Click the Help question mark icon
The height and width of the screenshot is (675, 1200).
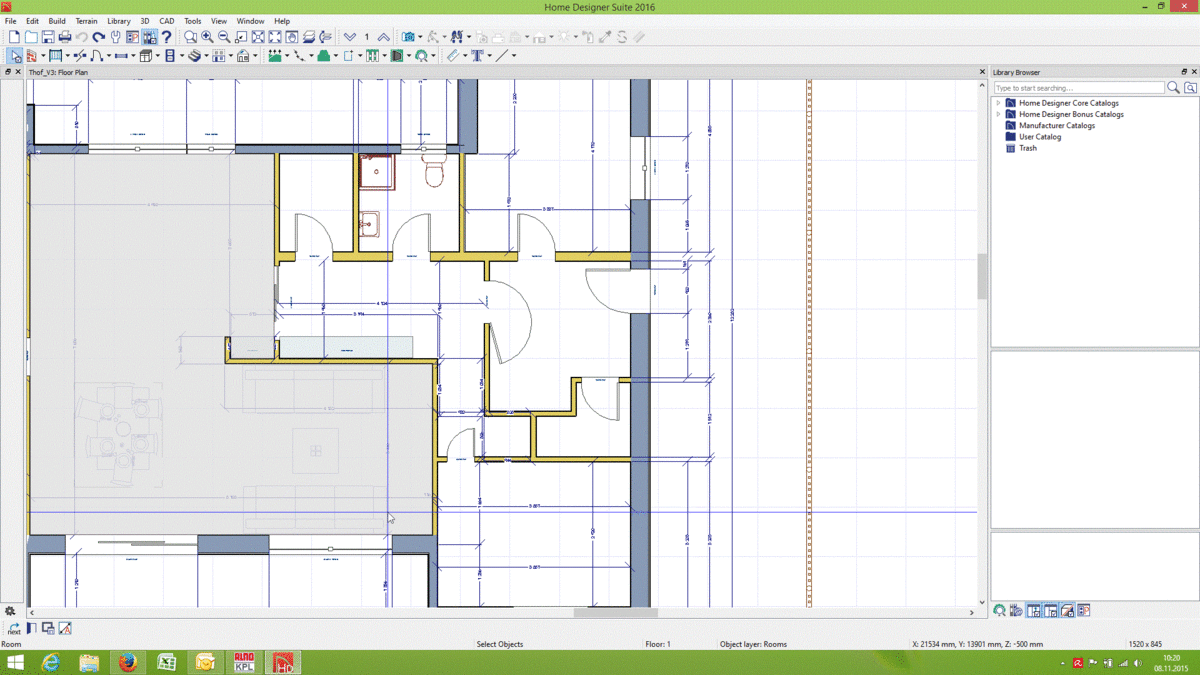tap(167, 37)
